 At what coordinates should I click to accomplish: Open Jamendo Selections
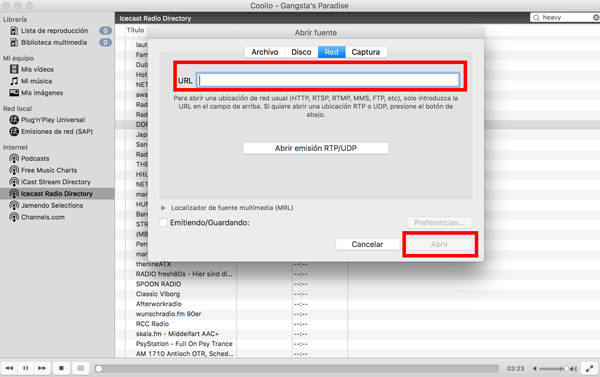tap(52, 206)
